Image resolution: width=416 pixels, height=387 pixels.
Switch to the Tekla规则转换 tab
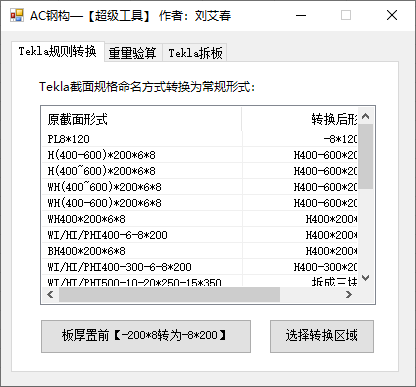pyautogui.click(x=58, y=52)
